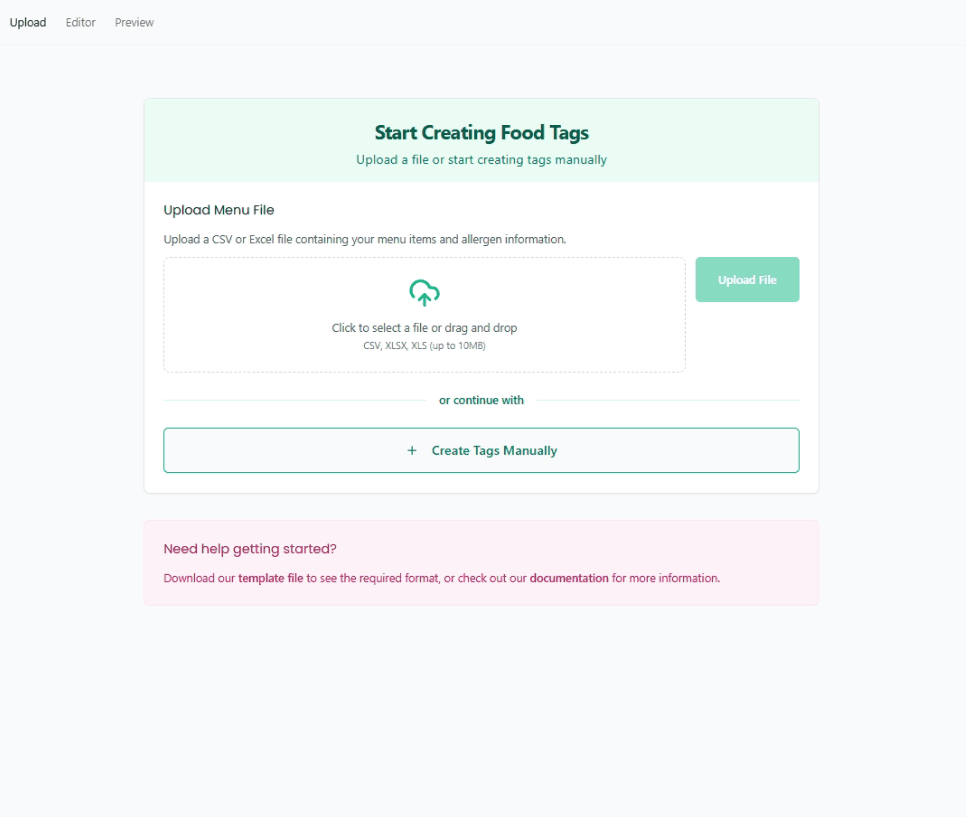Open the Editor tab

(x=81, y=22)
